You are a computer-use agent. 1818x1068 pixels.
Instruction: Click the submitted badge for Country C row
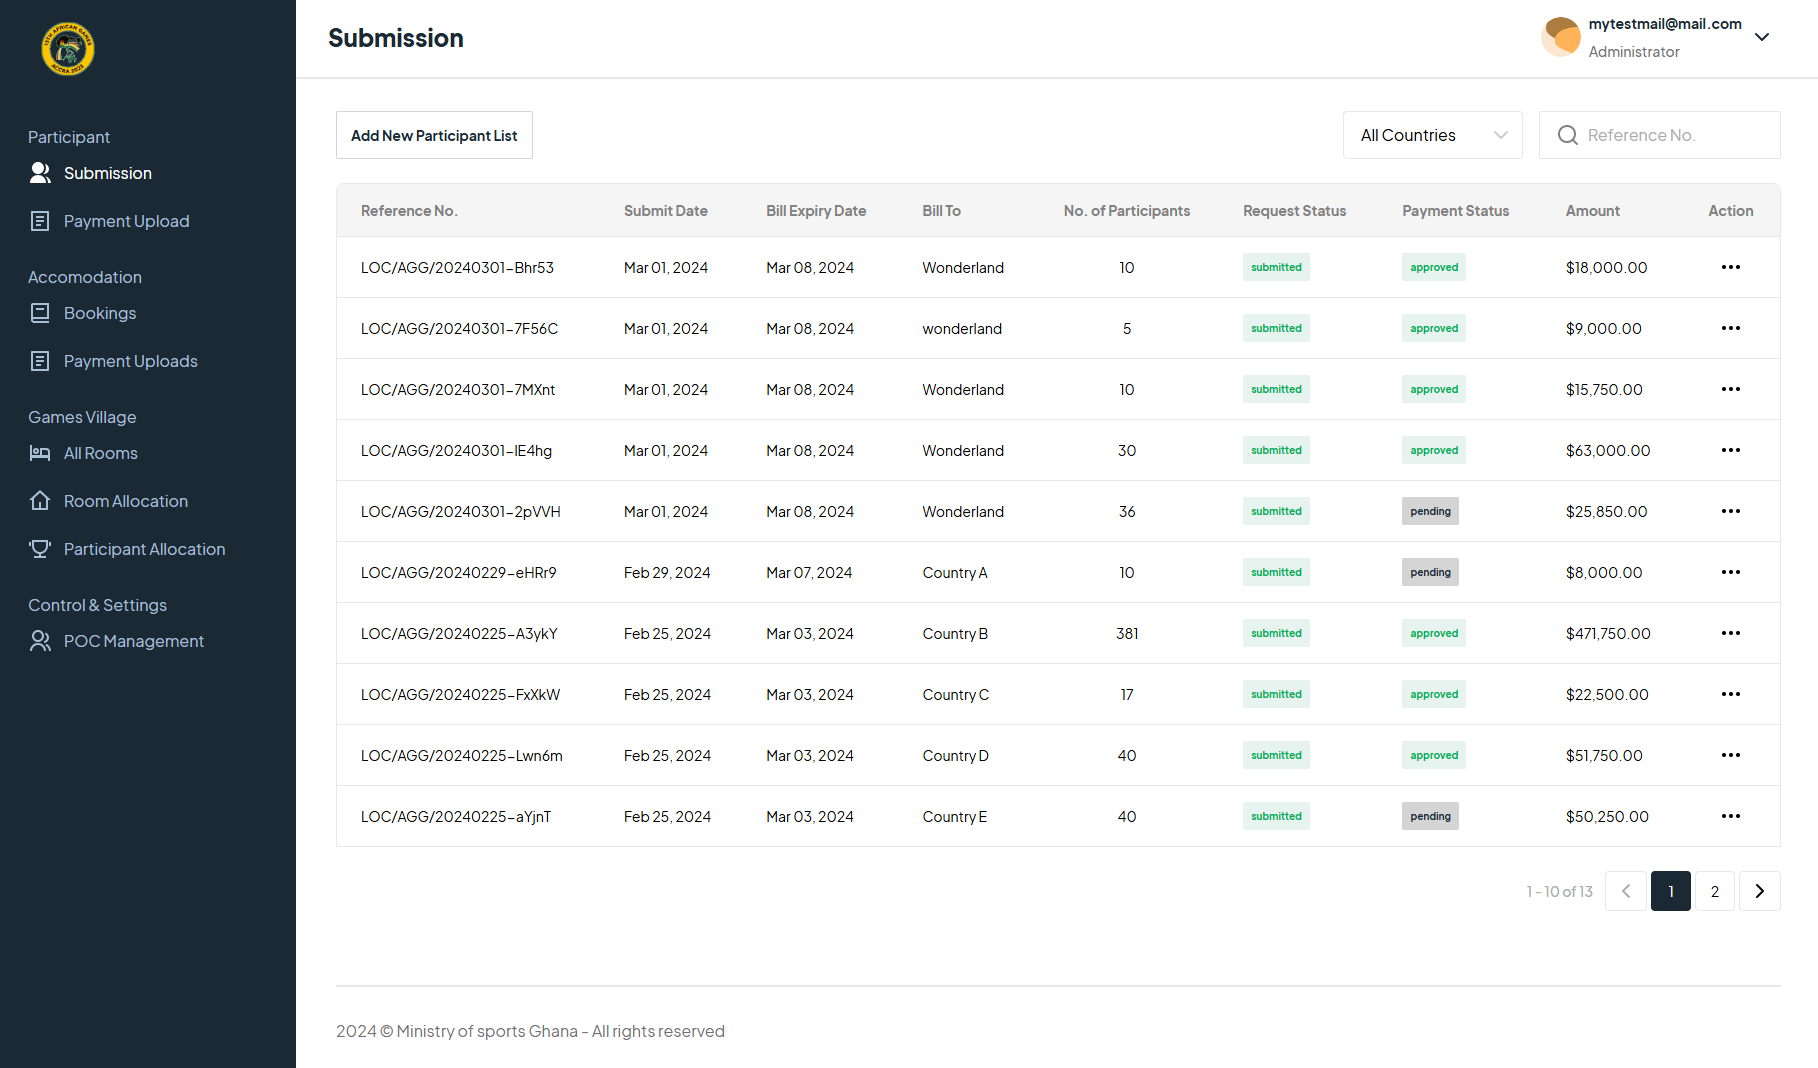point(1276,694)
